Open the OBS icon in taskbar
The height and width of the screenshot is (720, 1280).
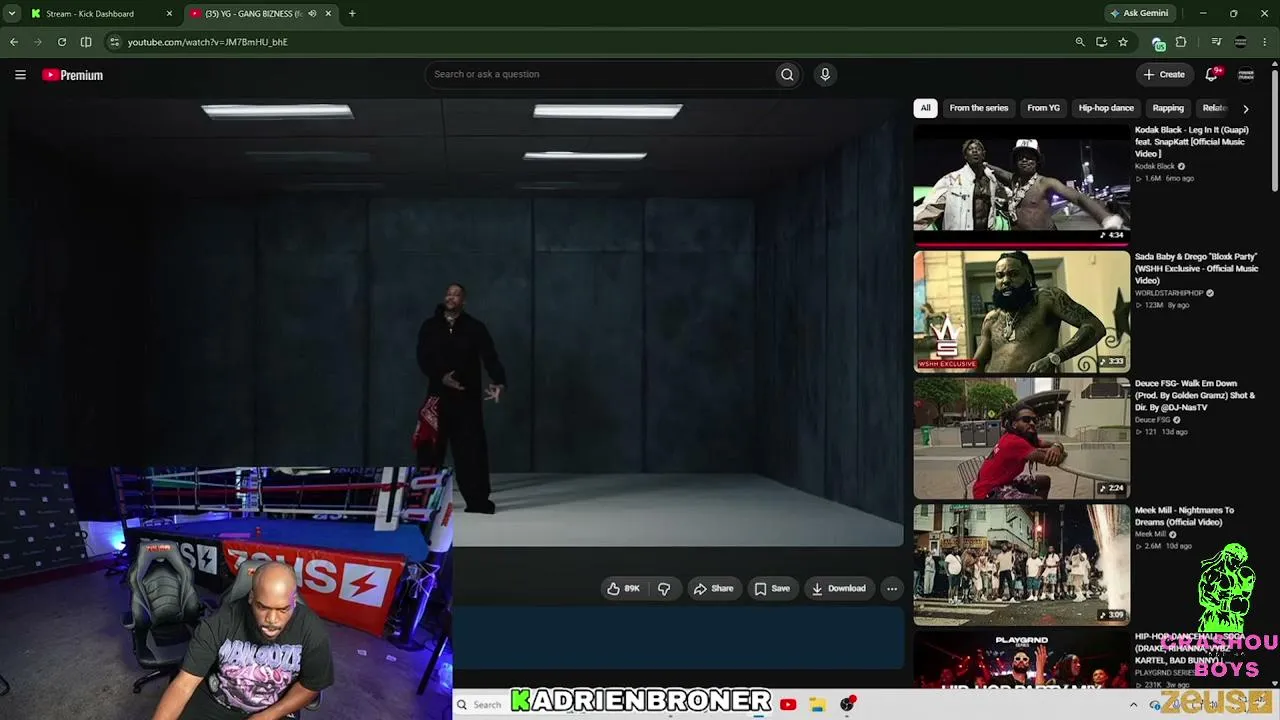coord(848,705)
